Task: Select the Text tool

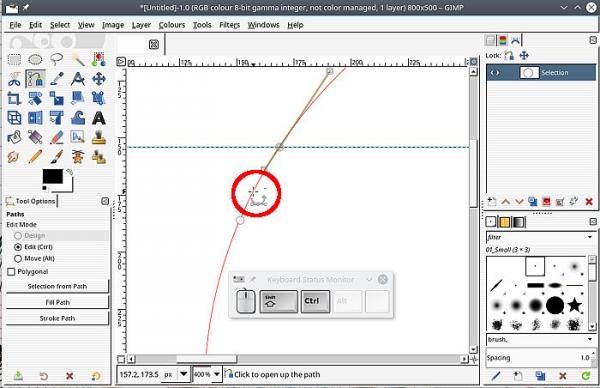Action: click(x=99, y=118)
